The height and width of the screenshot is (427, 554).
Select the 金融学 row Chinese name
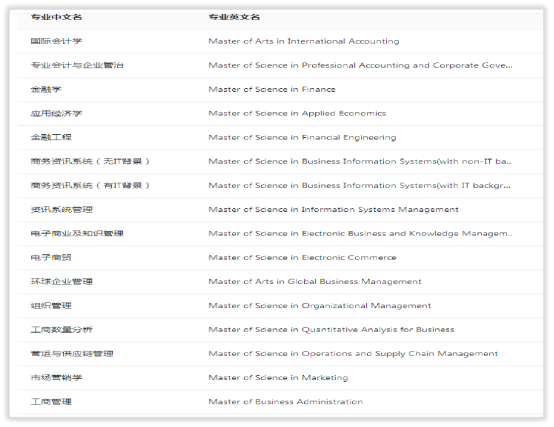pos(46,89)
